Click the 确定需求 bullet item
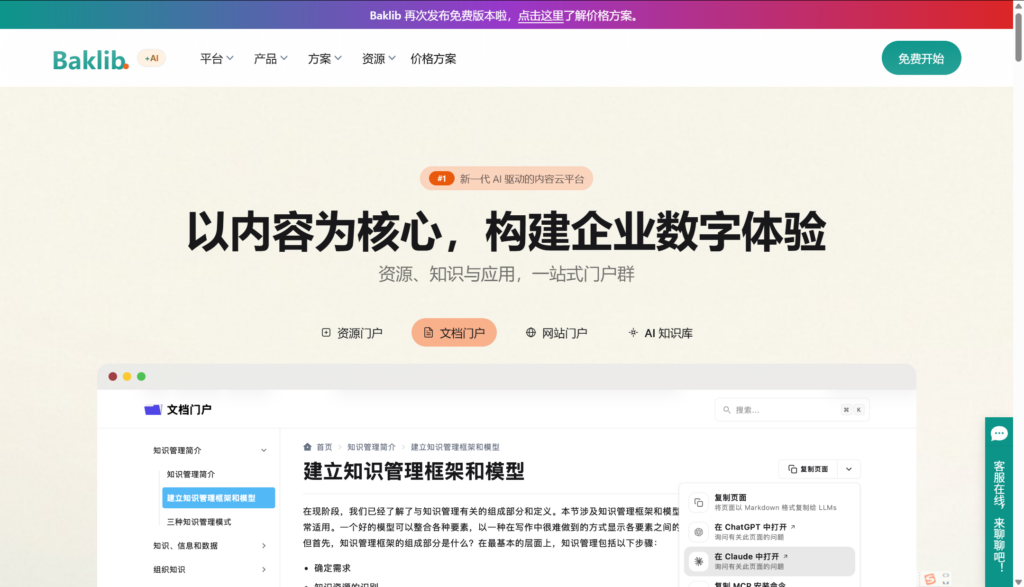1024x587 pixels. tap(332, 568)
